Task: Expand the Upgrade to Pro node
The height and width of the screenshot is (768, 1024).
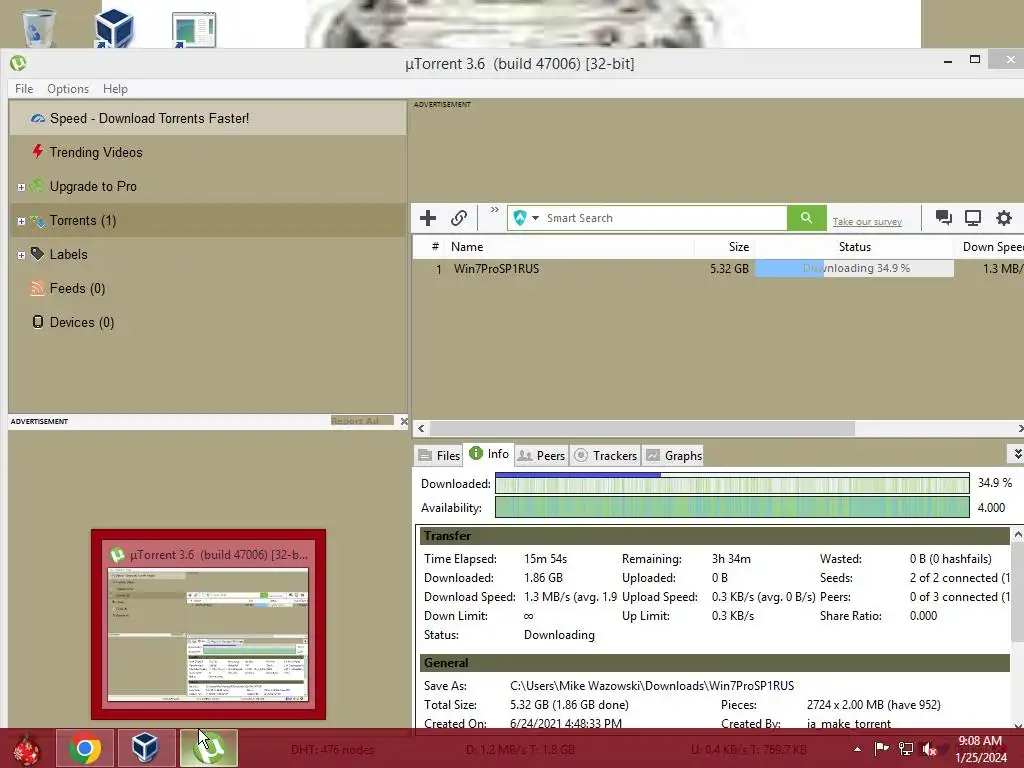Action: coord(21,187)
